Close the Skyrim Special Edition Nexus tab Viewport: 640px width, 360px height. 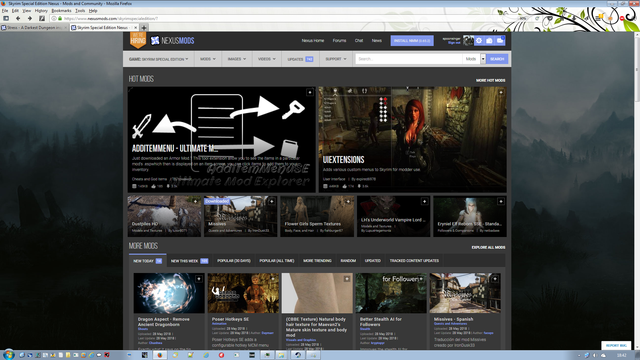(x=136, y=28)
